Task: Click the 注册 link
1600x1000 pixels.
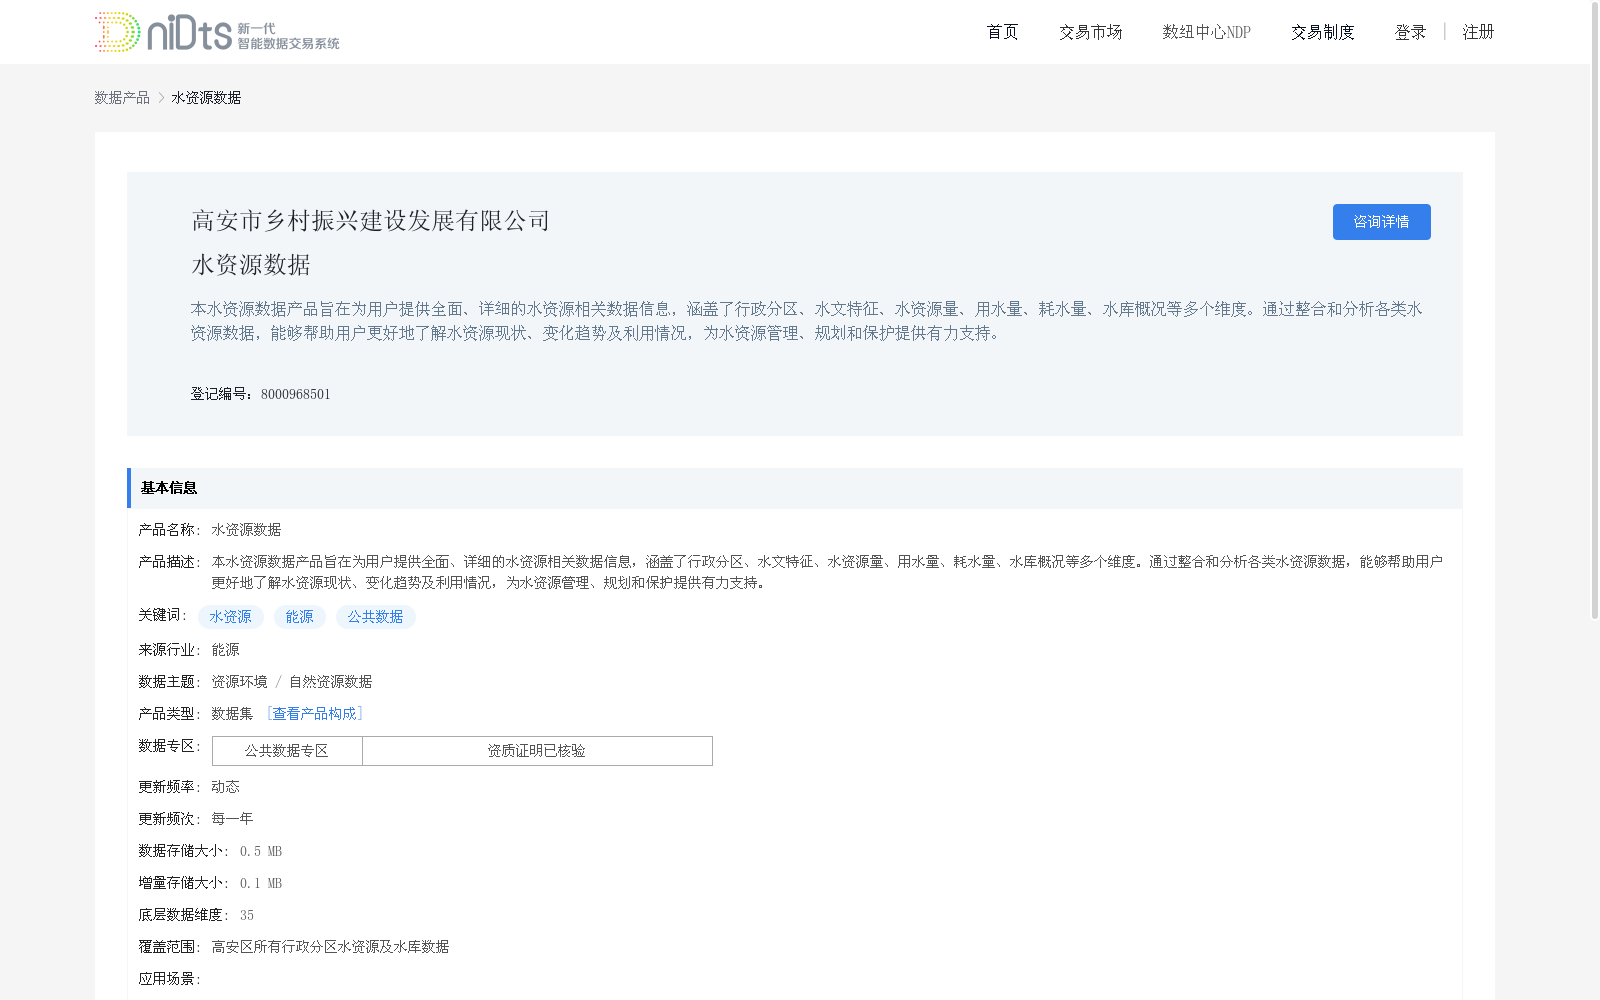Action: (x=1478, y=32)
